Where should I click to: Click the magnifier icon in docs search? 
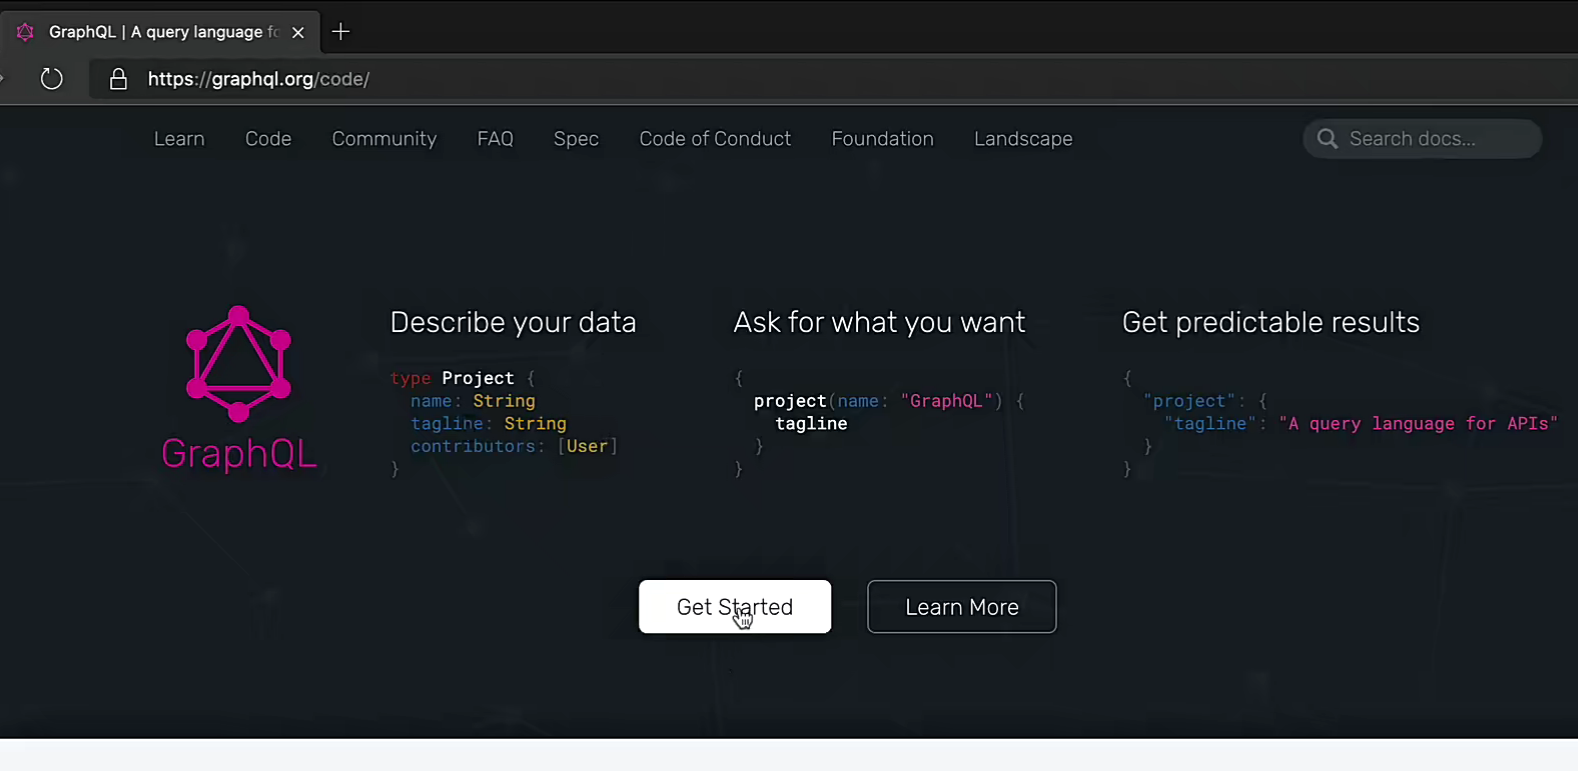click(x=1327, y=139)
